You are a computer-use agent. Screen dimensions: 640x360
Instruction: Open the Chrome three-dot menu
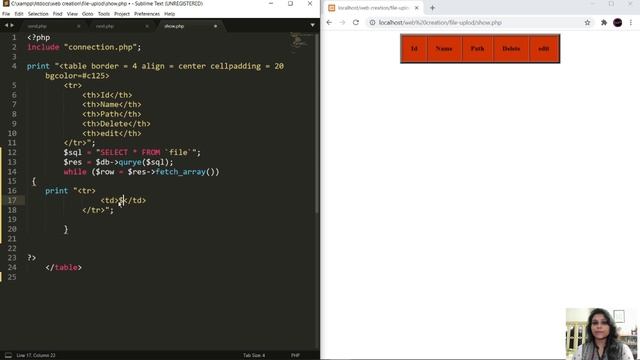631,23
